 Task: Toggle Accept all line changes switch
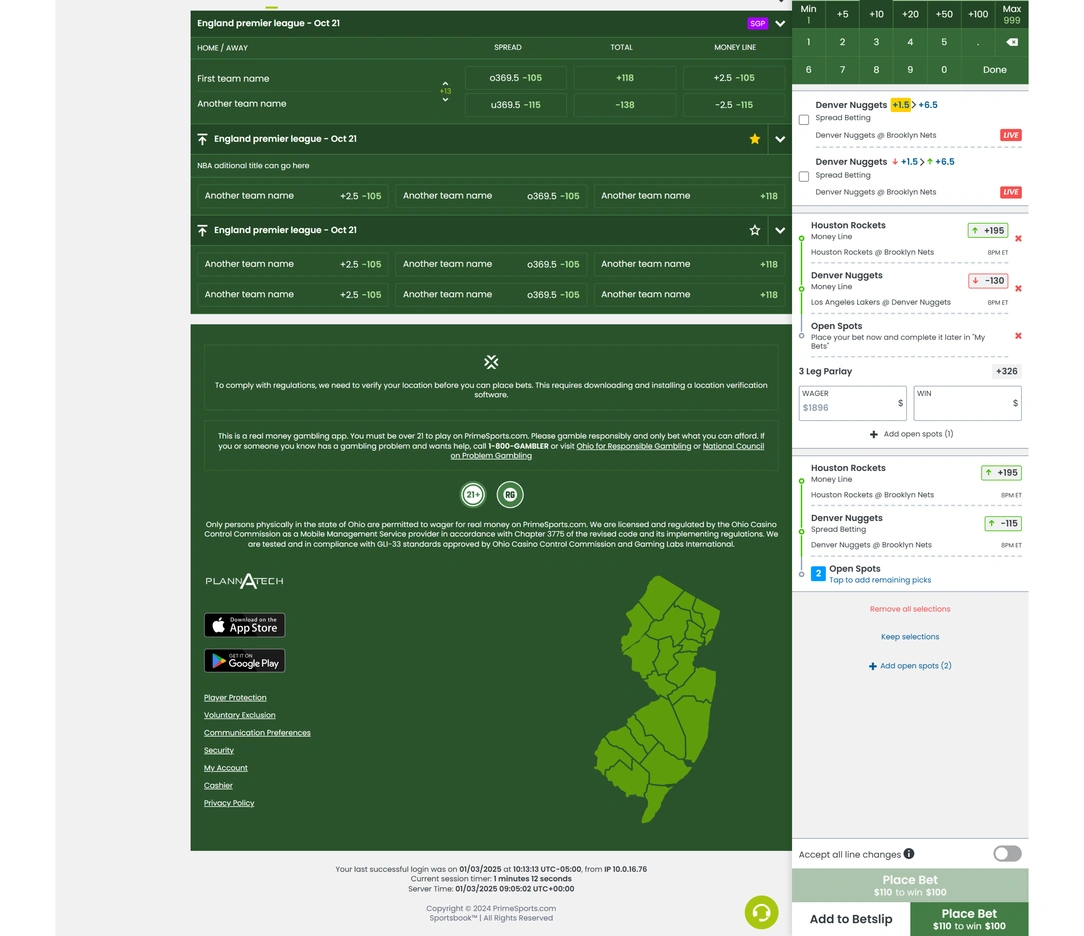1007,854
